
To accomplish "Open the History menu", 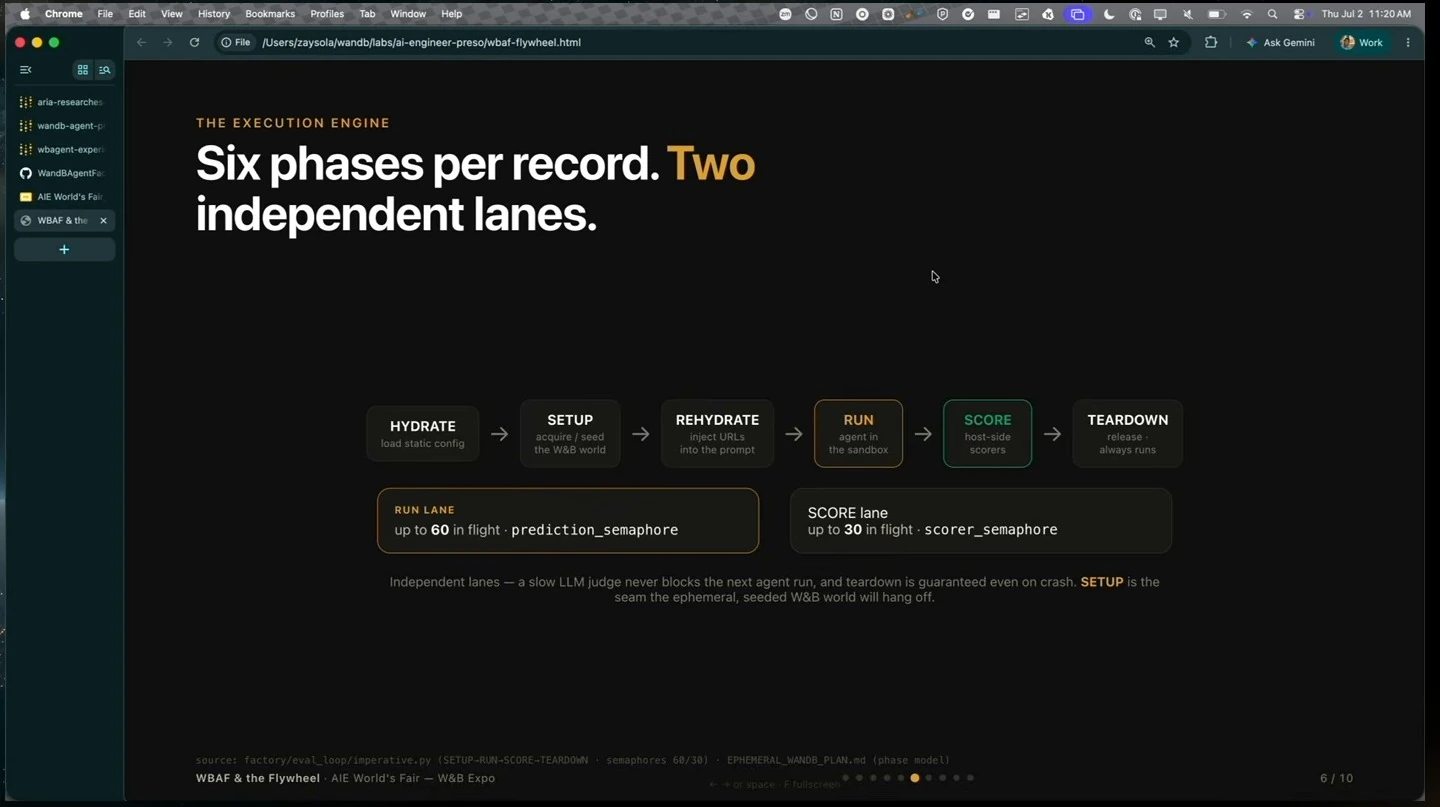I will (214, 14).
